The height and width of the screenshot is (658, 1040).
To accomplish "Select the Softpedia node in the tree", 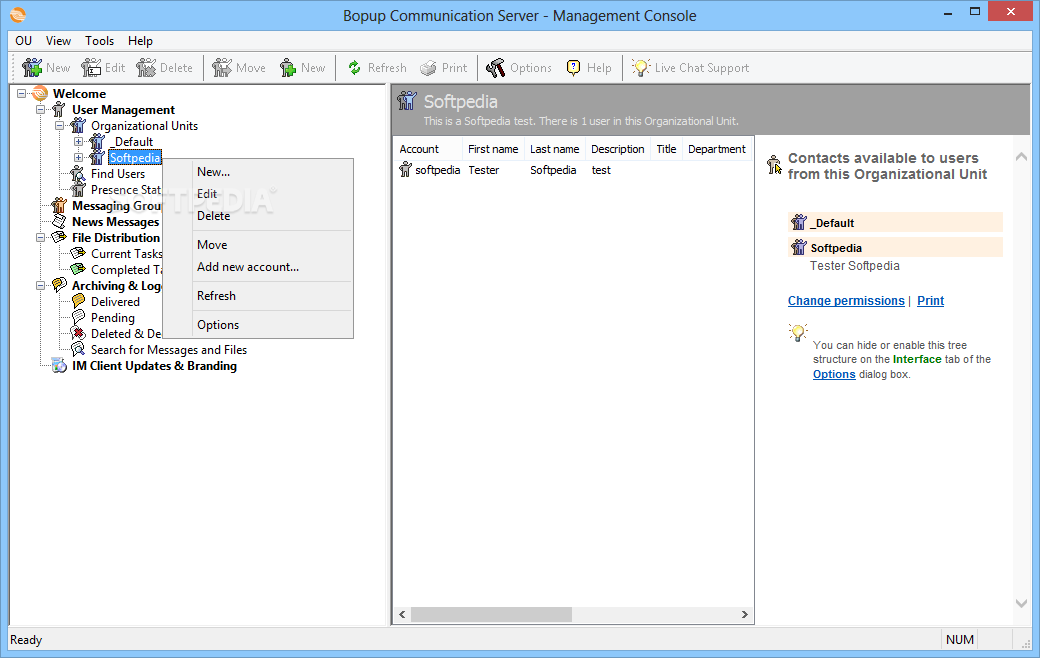I will [135, 158].
